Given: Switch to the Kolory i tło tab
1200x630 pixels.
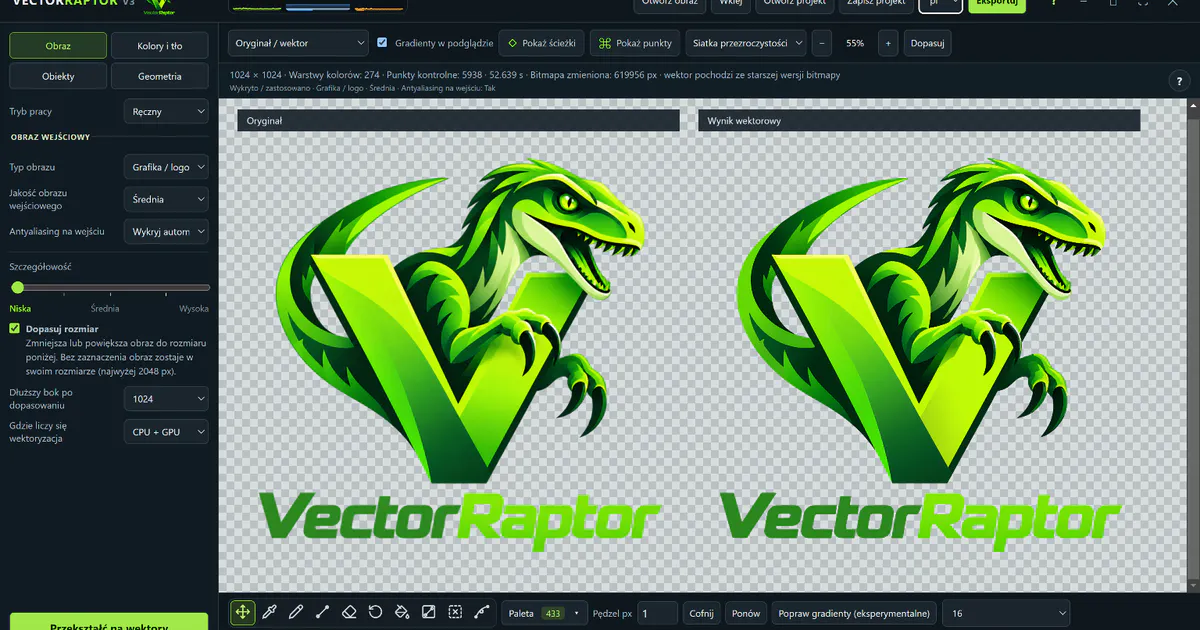Looking at the screenshot, I should click(x=160, y=46).
